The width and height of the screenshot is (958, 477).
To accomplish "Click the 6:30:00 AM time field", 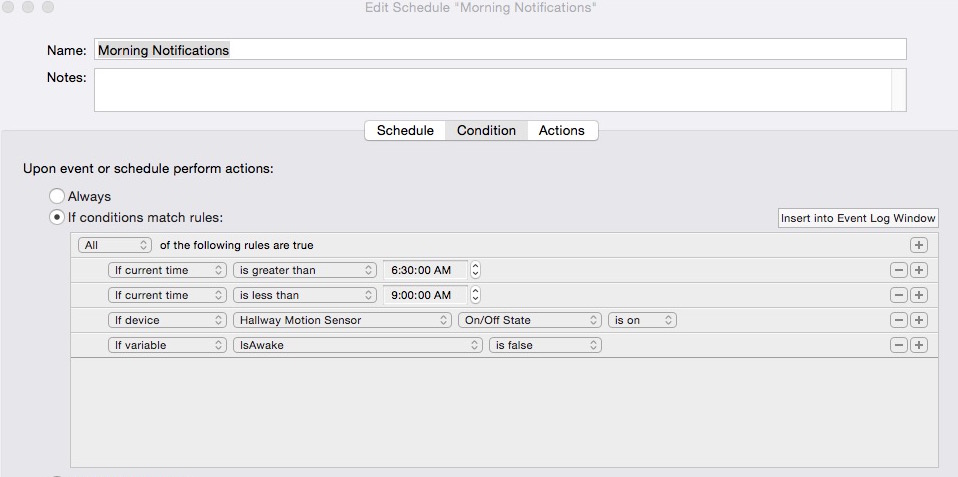I will click(425, 270).
